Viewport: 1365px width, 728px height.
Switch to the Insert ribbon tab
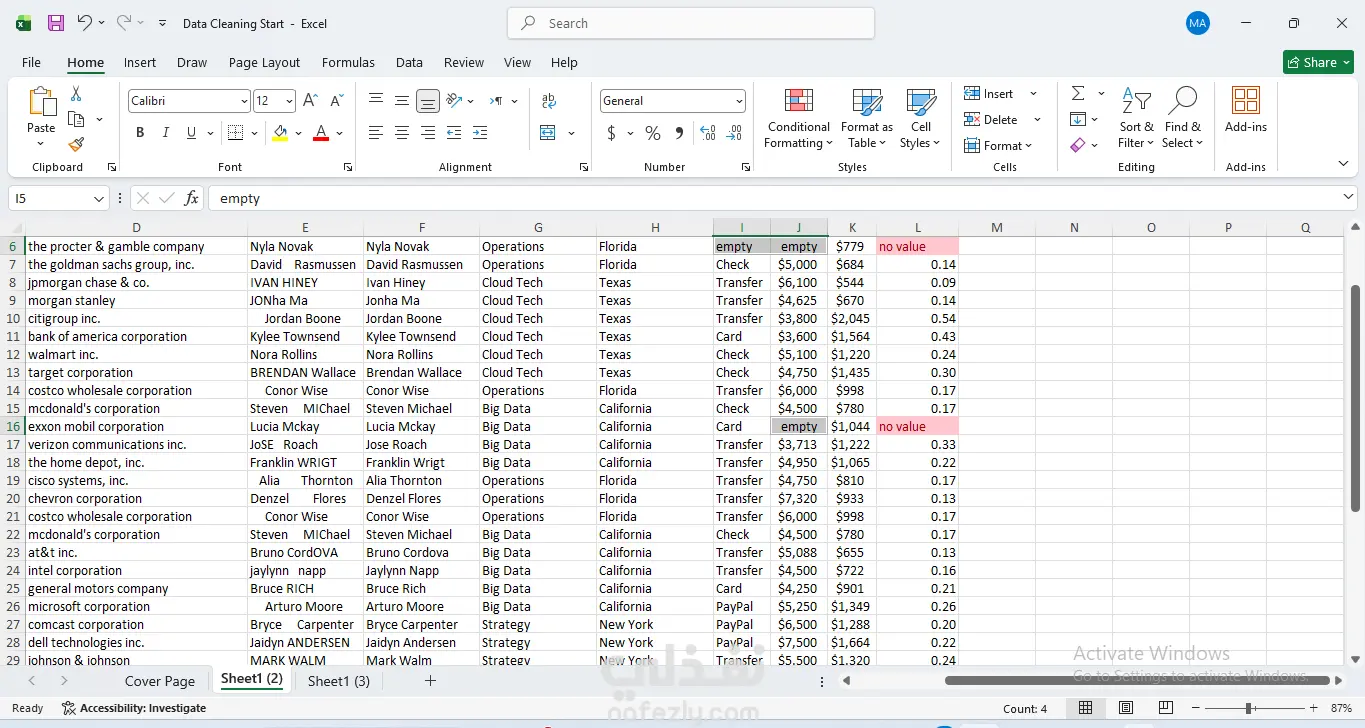click(x=140, y=62)
